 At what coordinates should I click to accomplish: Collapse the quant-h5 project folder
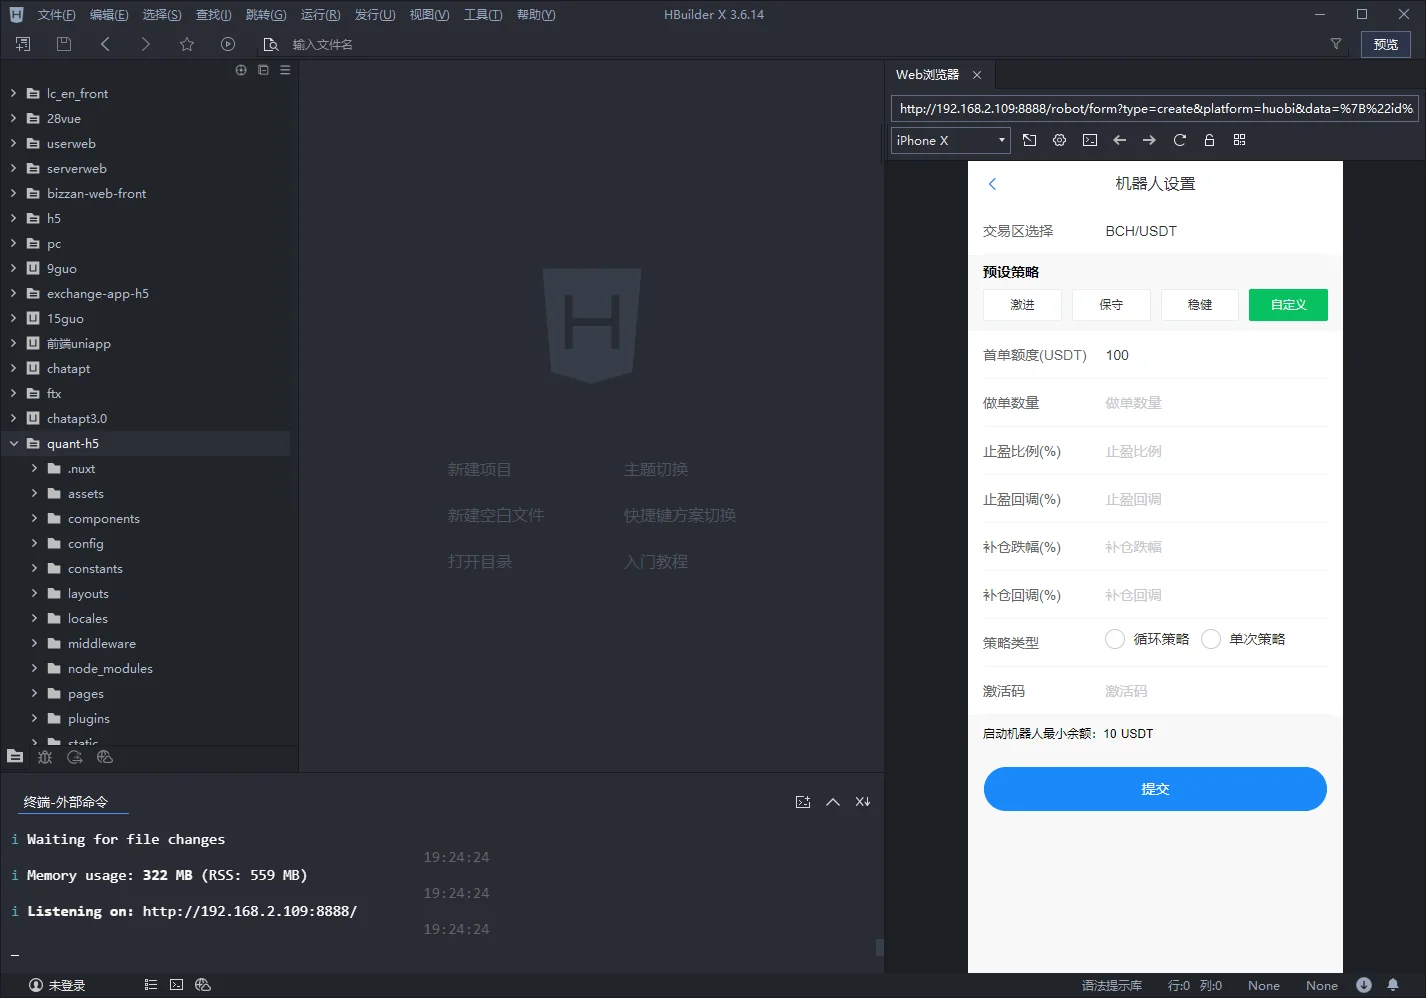14,443
